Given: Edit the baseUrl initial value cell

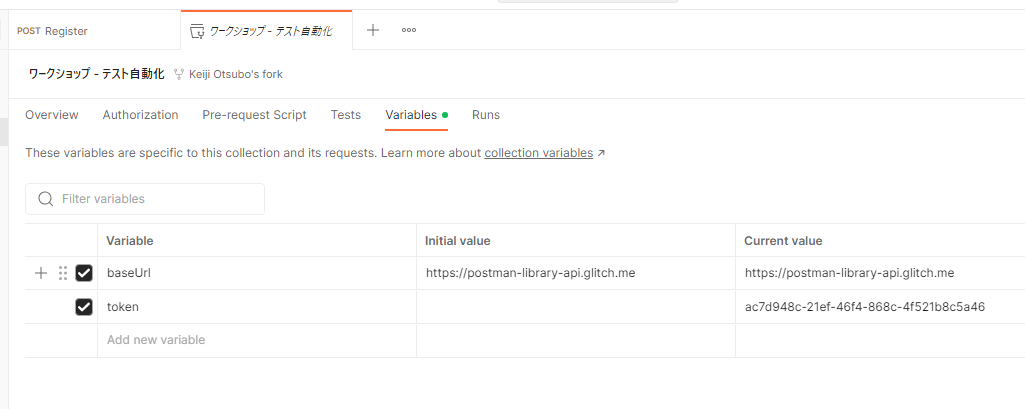Looking at the screenshot, I should (x=576, y=273).
